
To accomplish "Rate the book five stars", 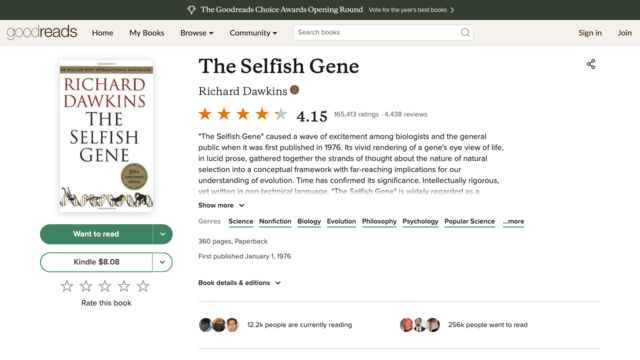I will (x=143, y=286).
